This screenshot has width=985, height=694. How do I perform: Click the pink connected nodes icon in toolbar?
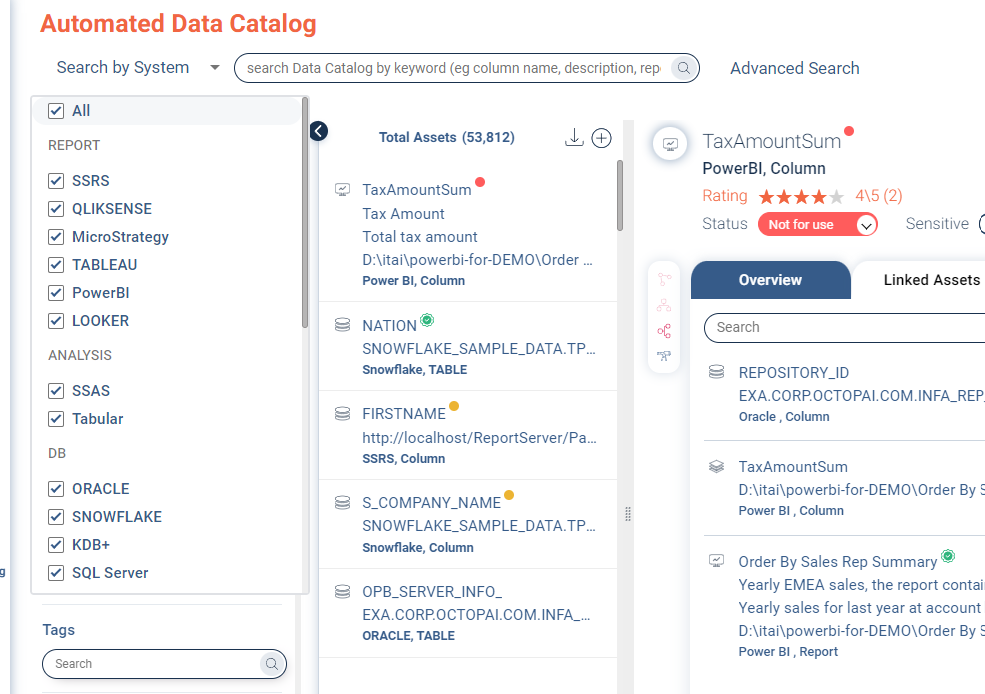click(x=664, y=331)
